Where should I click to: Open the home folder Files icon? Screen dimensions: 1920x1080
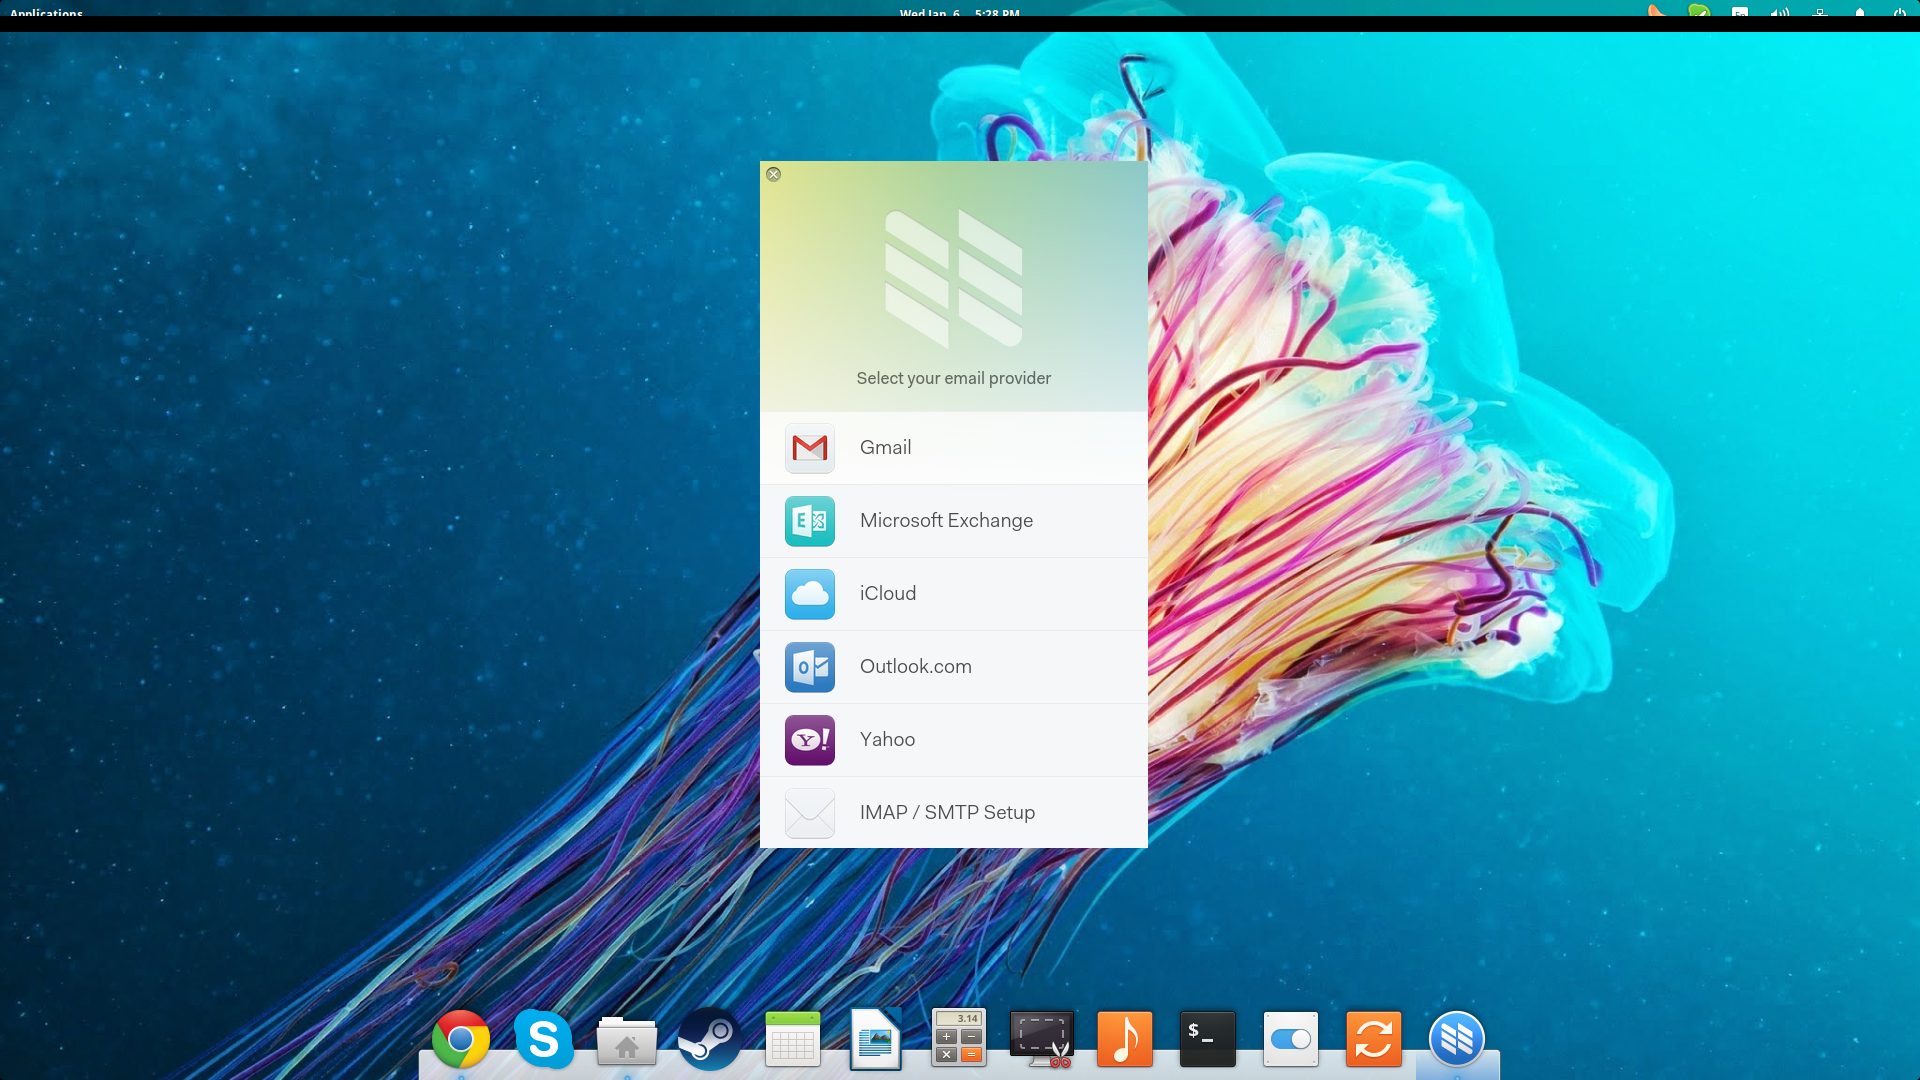tap(627, 1041)
